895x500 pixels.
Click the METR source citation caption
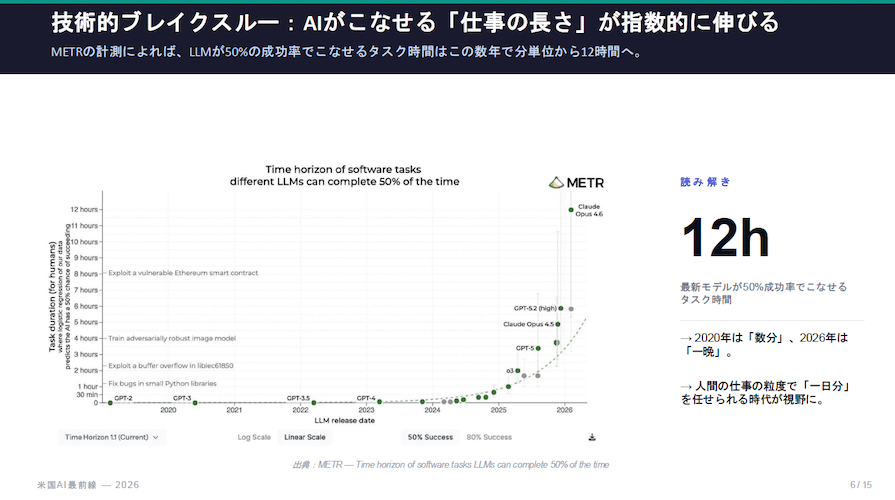pyautogui.click(x=451, y=465)
